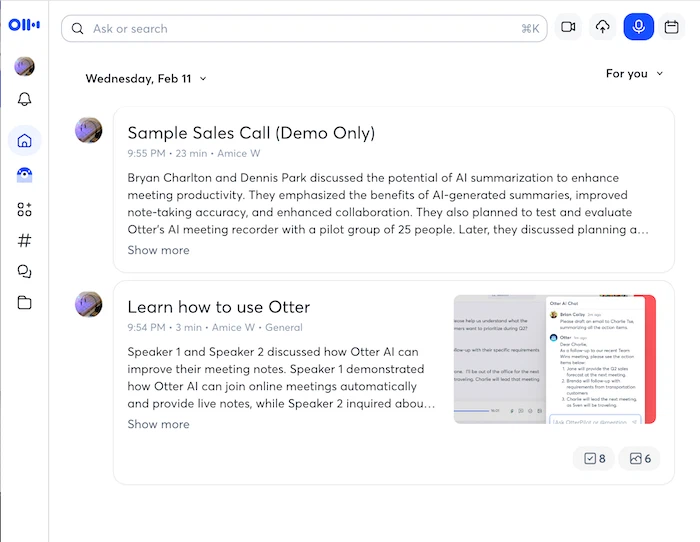Open the Folders icon in sidebar

25,303
